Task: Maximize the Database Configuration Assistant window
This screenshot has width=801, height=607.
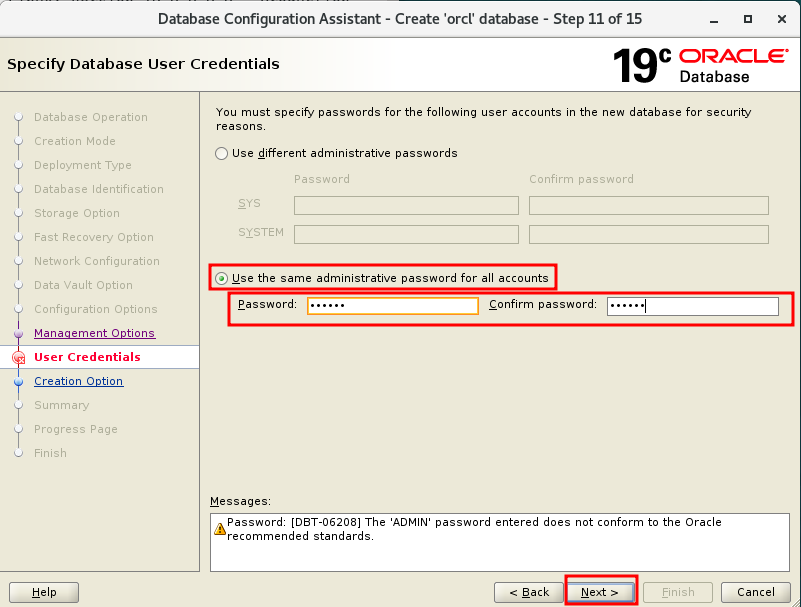Action: click(748, 19)
